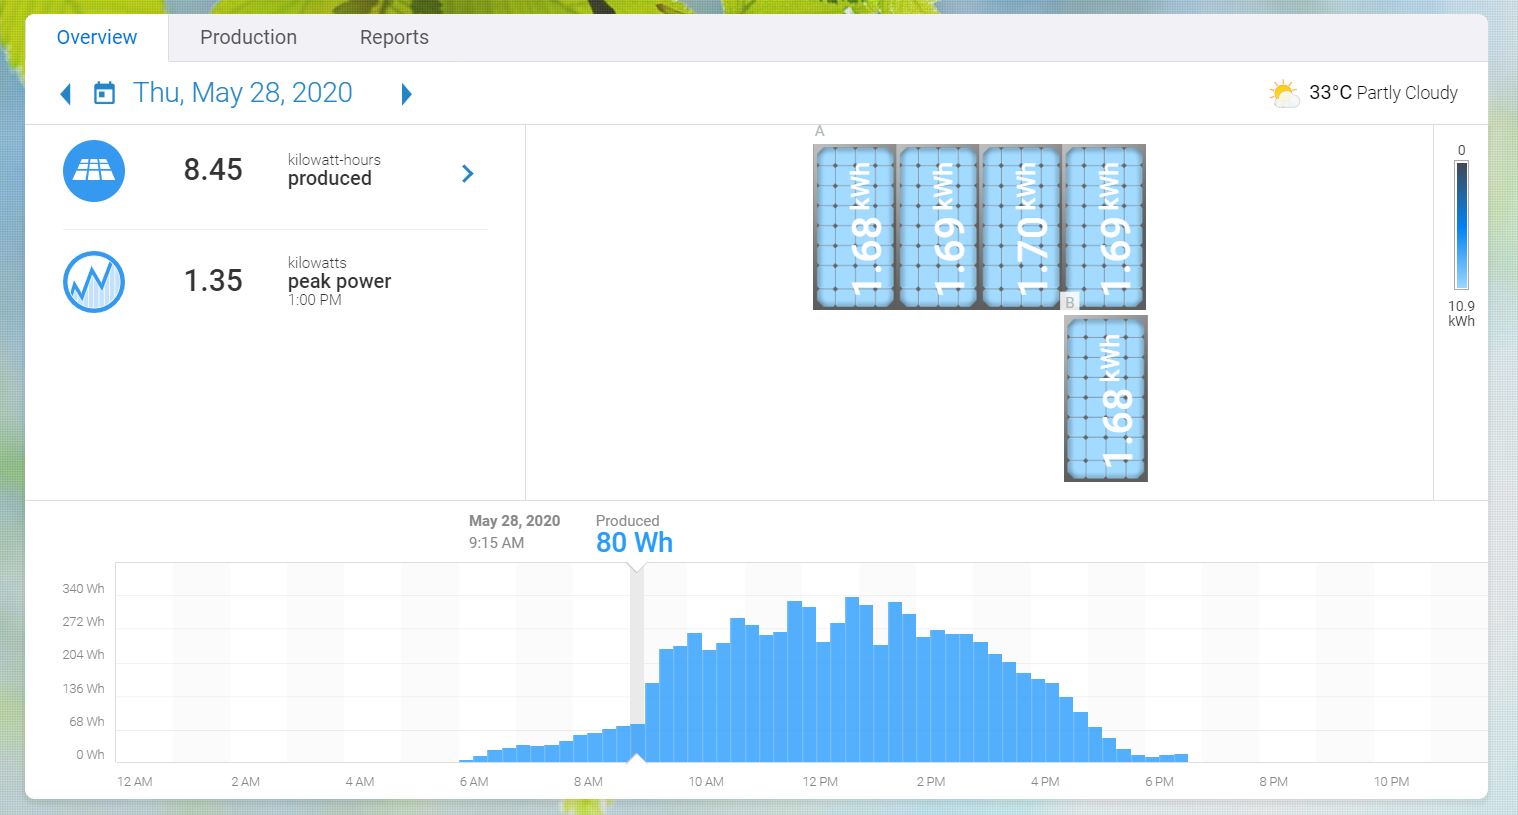Screen dimensions: 1518x815
Task: Go to the next day arrow
Action: pos(407,94)
